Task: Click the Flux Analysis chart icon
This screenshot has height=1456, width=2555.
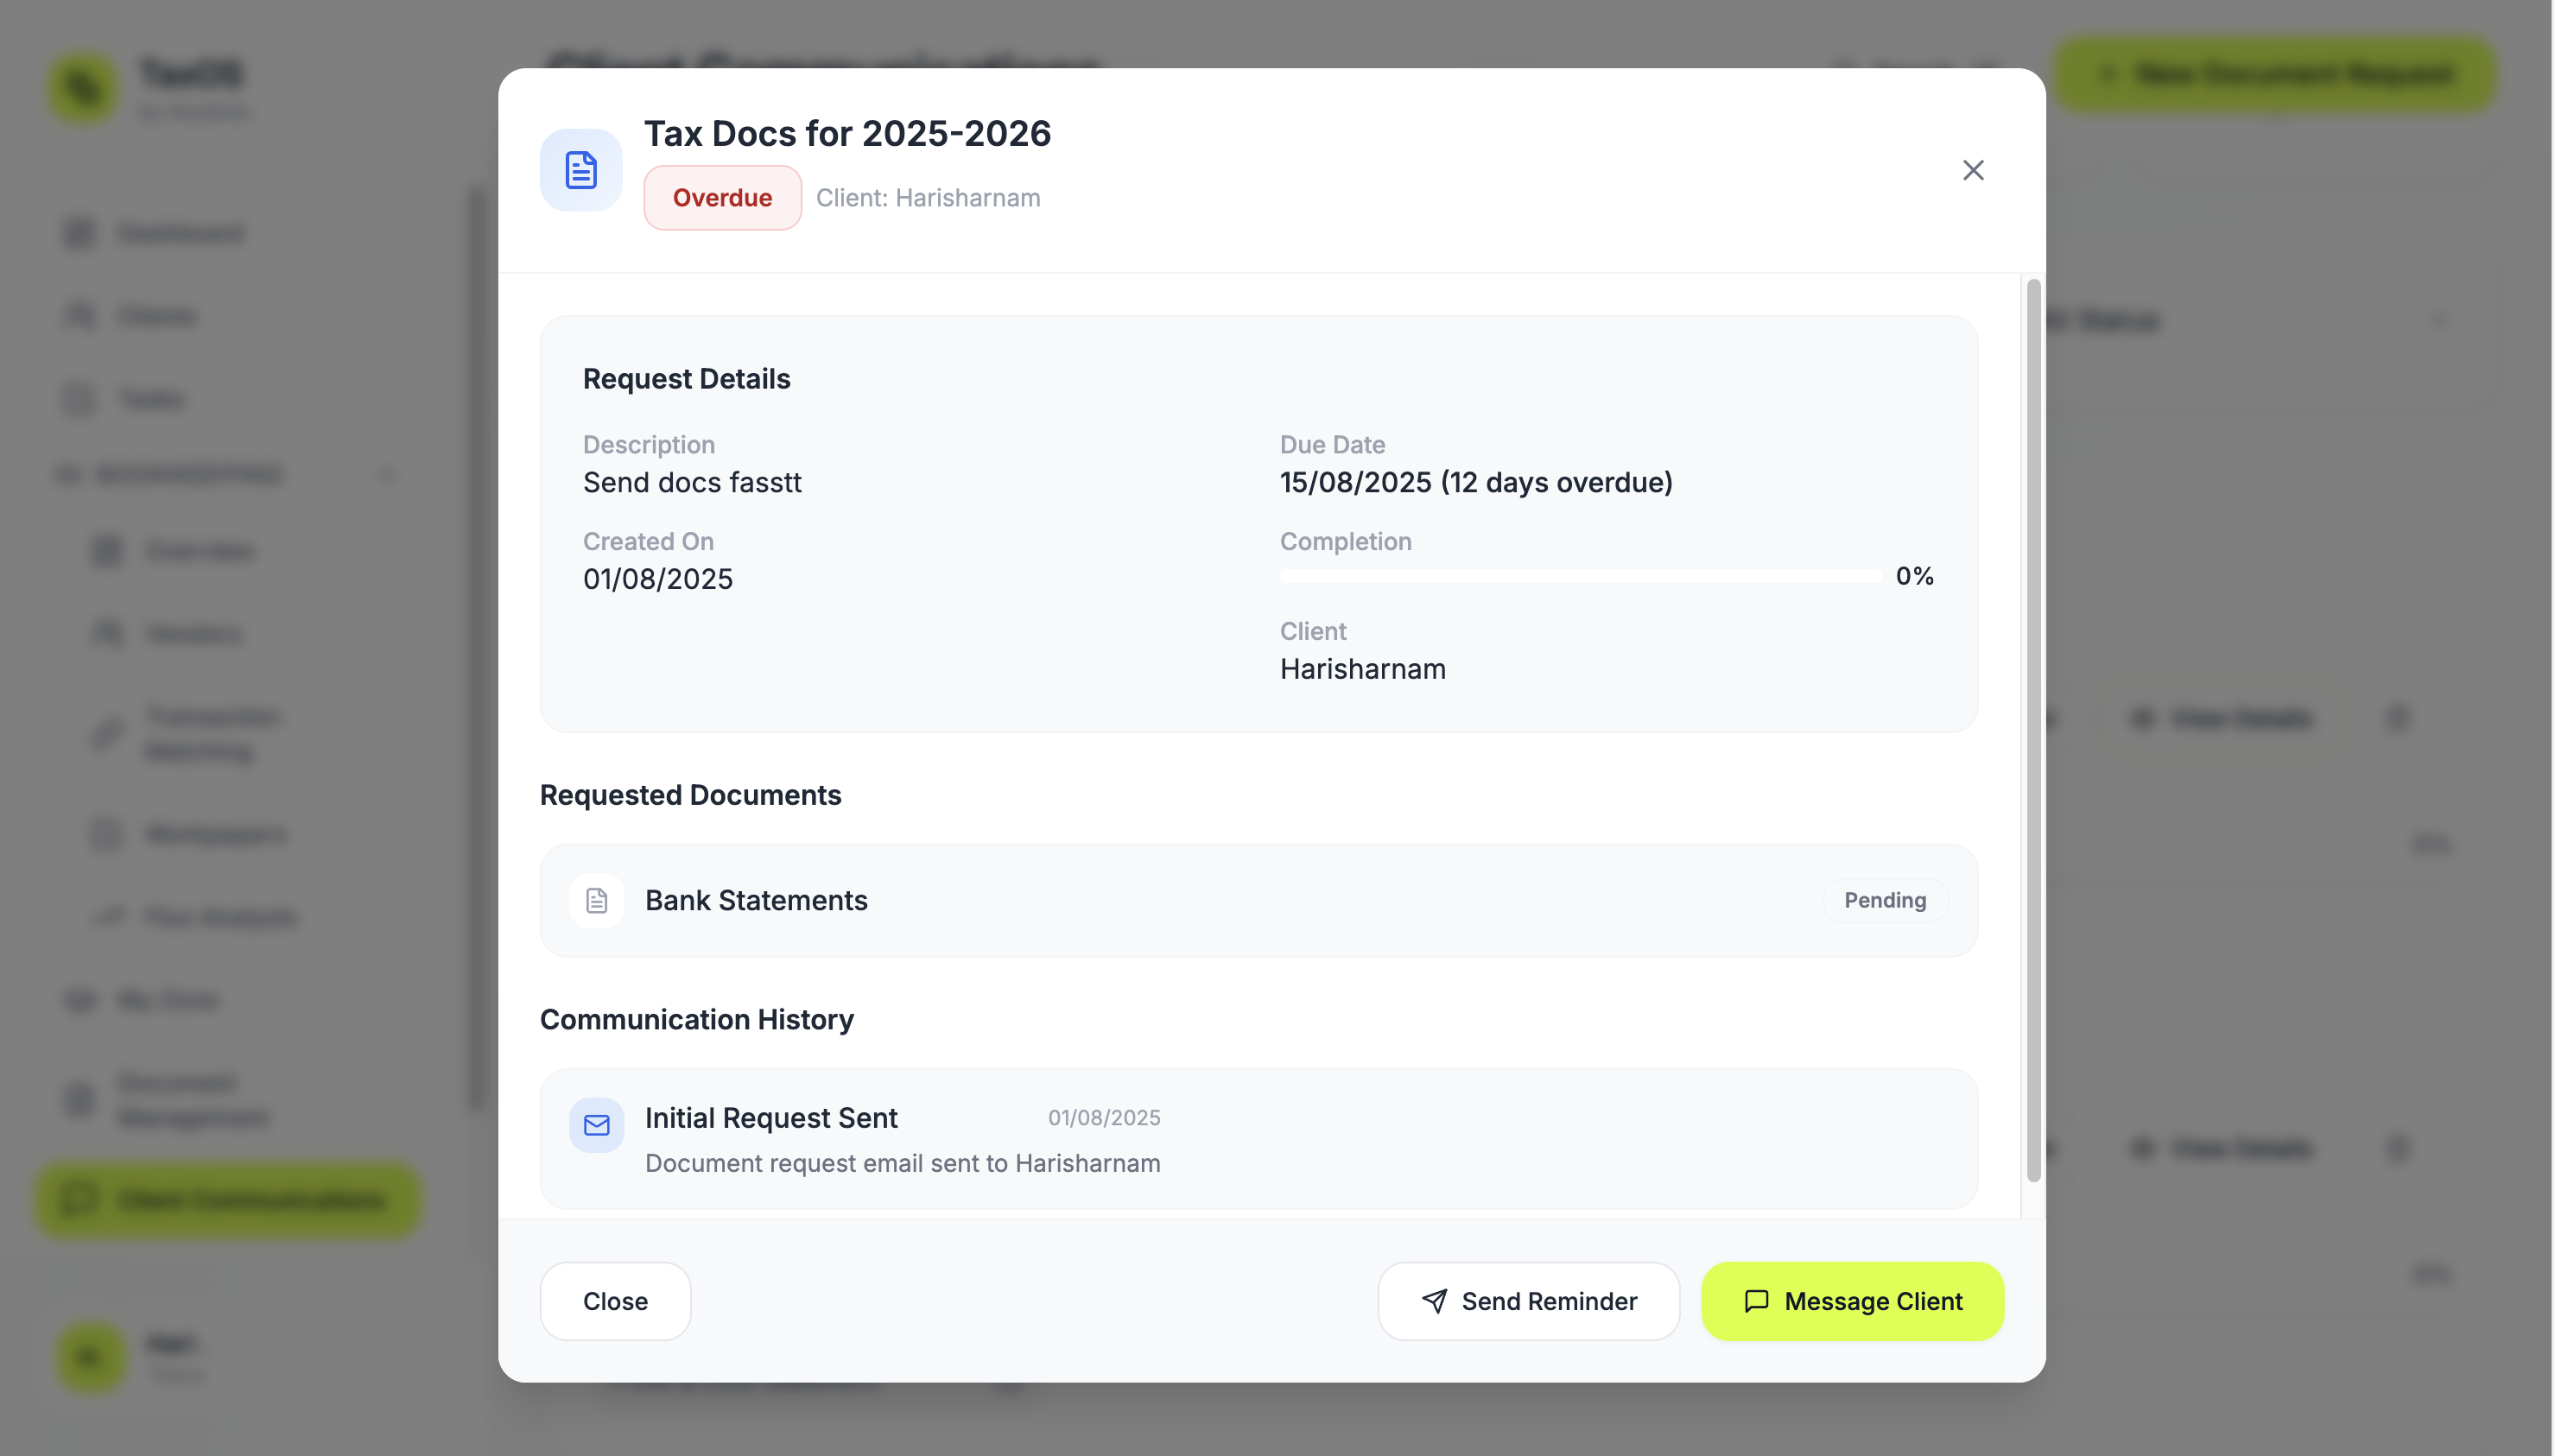Action: 108,916
